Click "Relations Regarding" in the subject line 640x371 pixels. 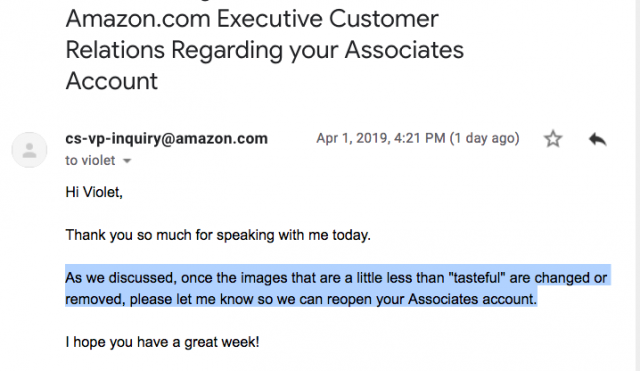(x=174, y=50)
